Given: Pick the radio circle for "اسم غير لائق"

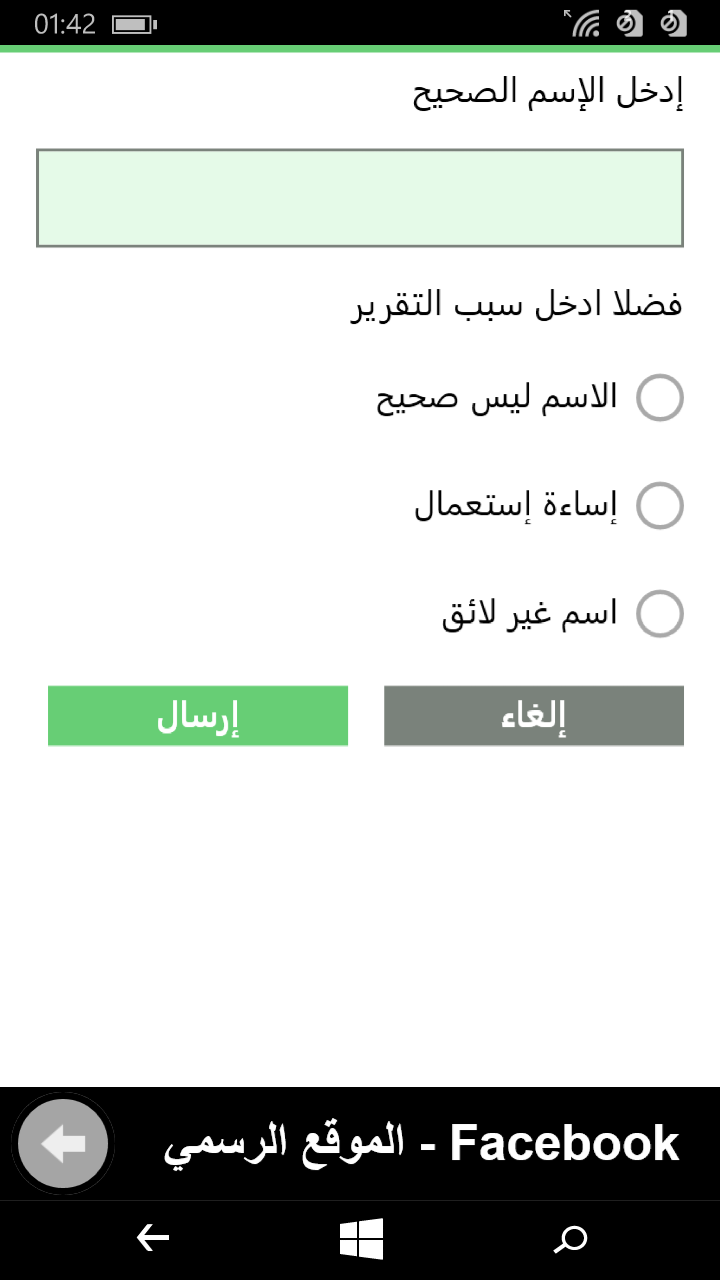Looking at the screenshot, I should coord(660,613).
